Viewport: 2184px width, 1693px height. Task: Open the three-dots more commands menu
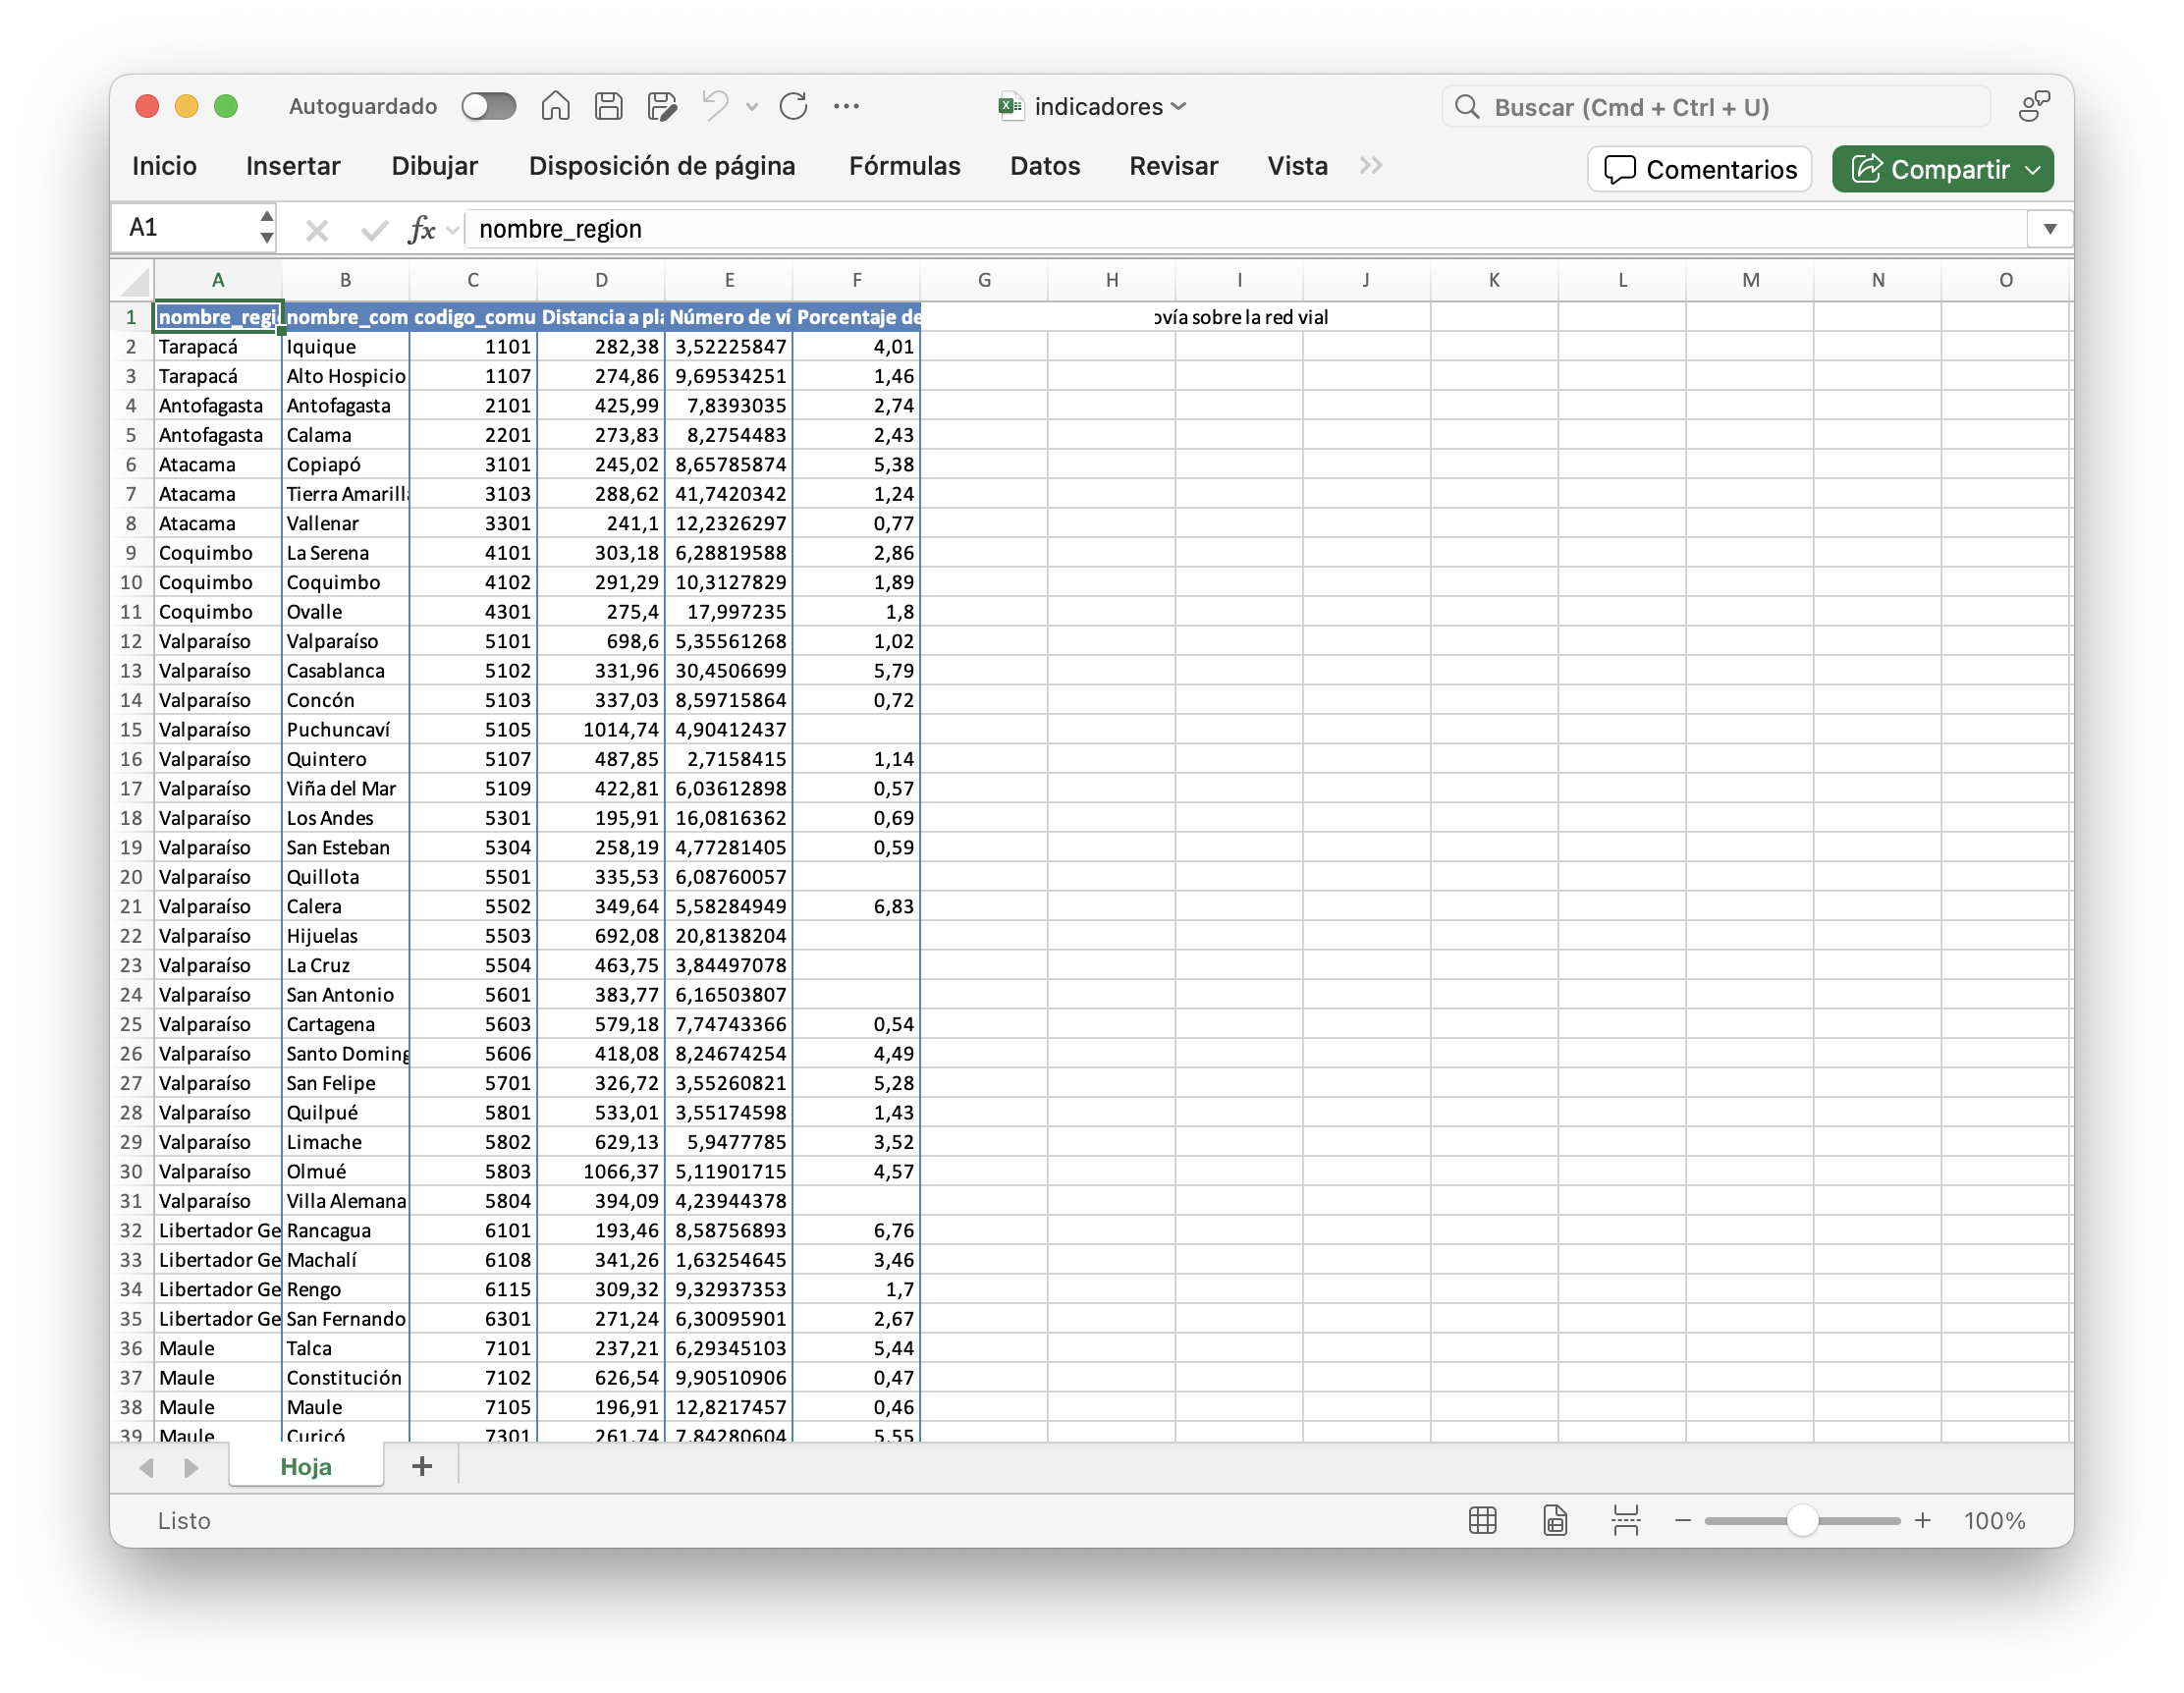[x=846, y=106]
